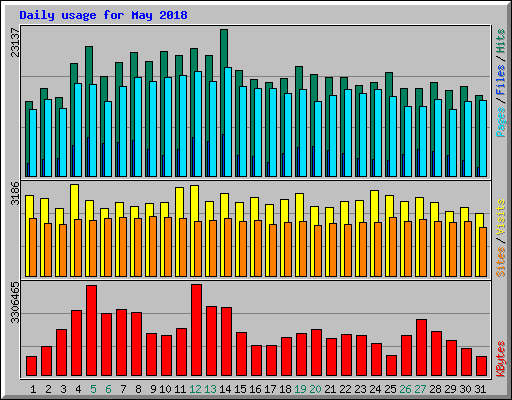Select day label 17 on the axis

pyautogui.click(x=270, y=389)
